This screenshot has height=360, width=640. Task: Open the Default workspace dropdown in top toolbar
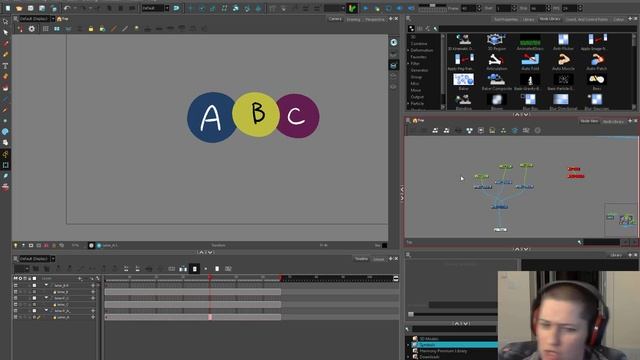coord(167,8)
